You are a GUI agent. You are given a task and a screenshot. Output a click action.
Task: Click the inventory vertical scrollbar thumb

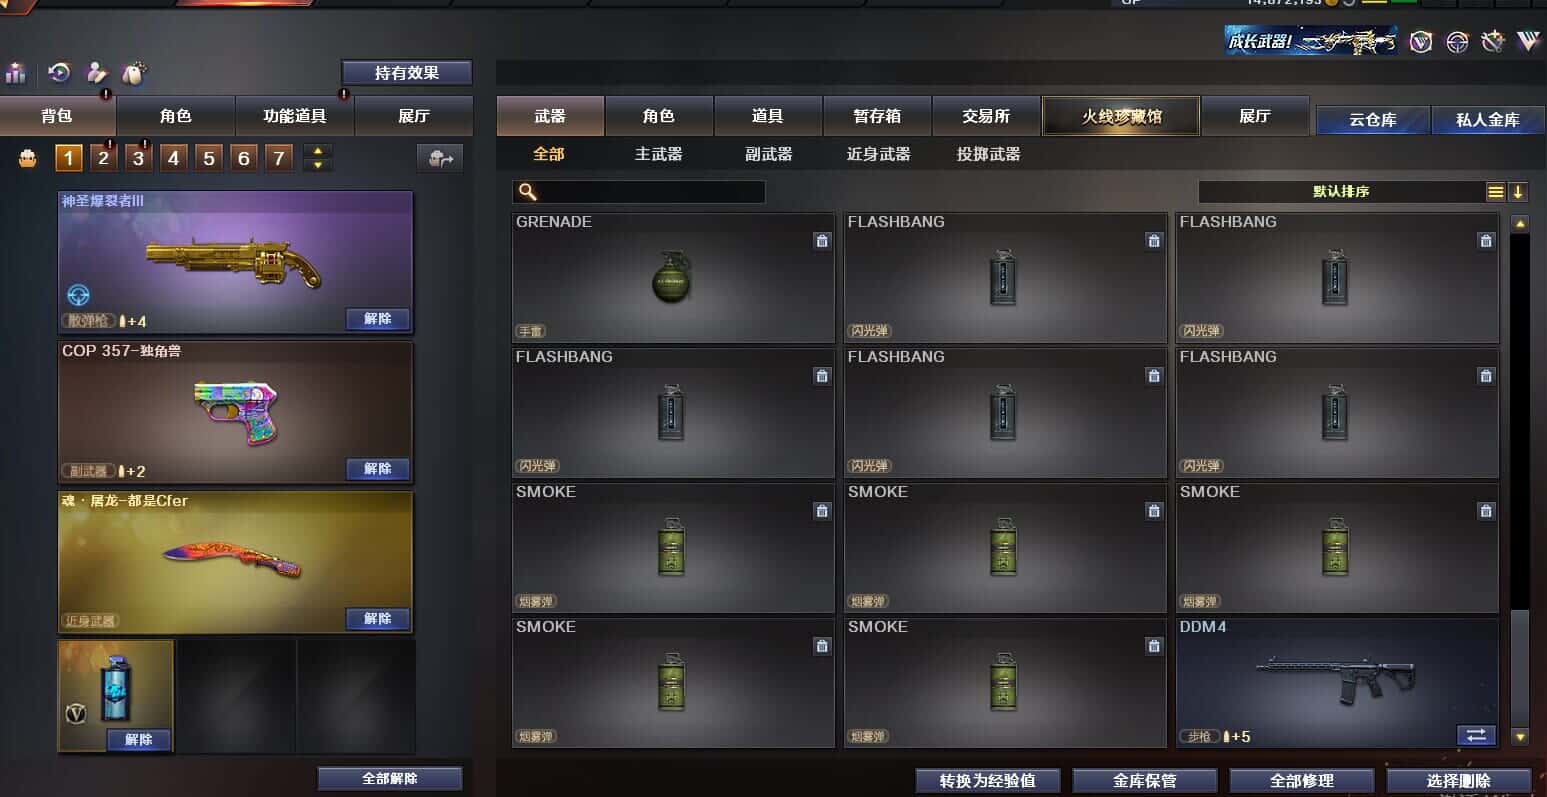coord(1520,667)
